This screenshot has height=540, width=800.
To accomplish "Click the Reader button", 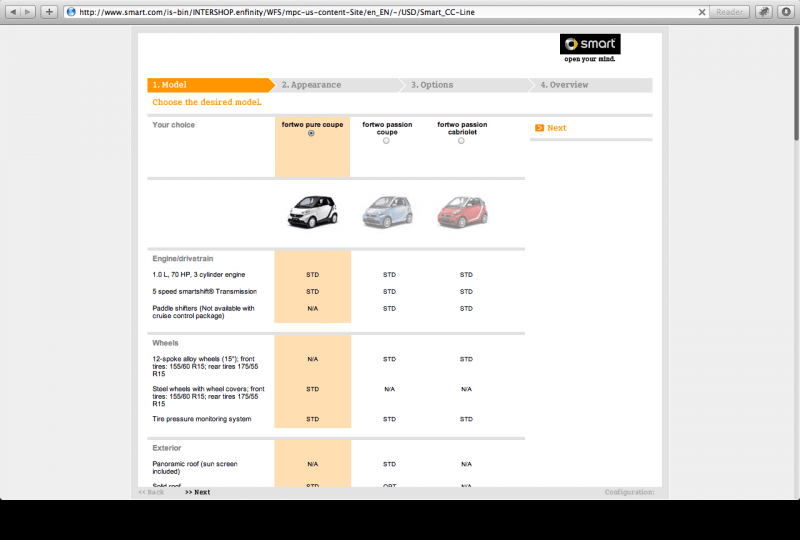I will pos(729,12).
